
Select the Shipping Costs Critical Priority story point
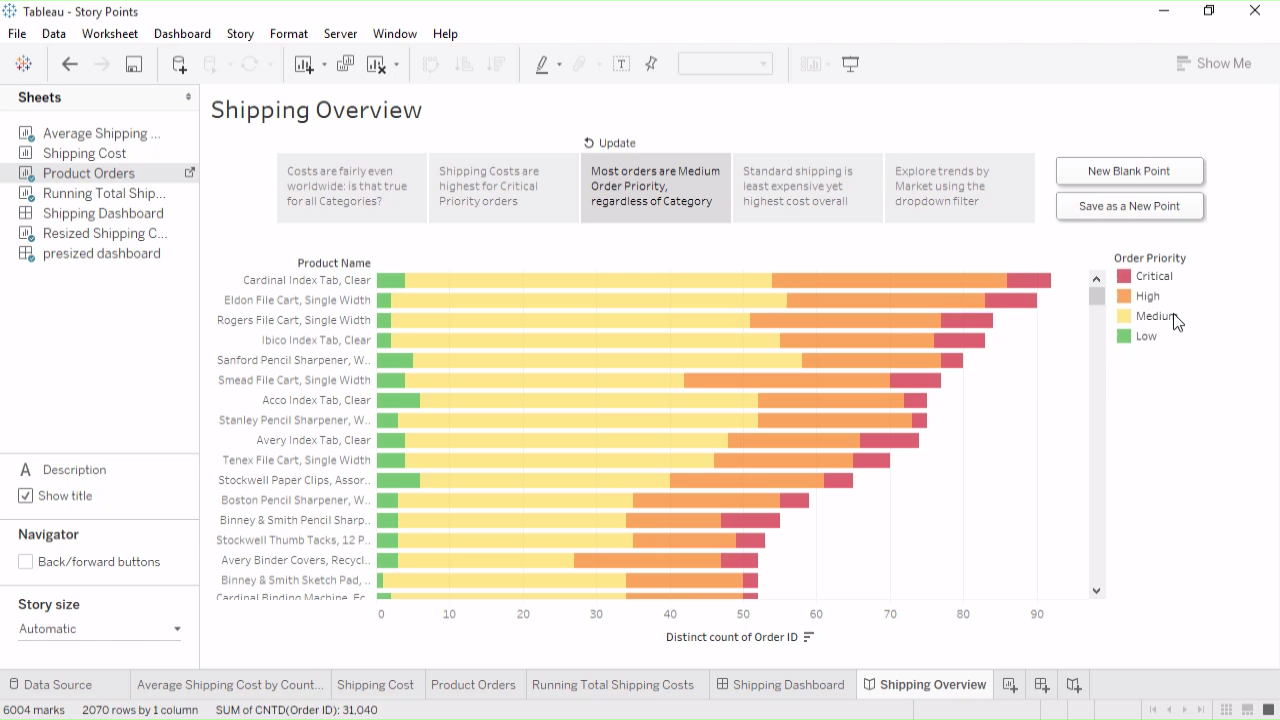(503, 187)
